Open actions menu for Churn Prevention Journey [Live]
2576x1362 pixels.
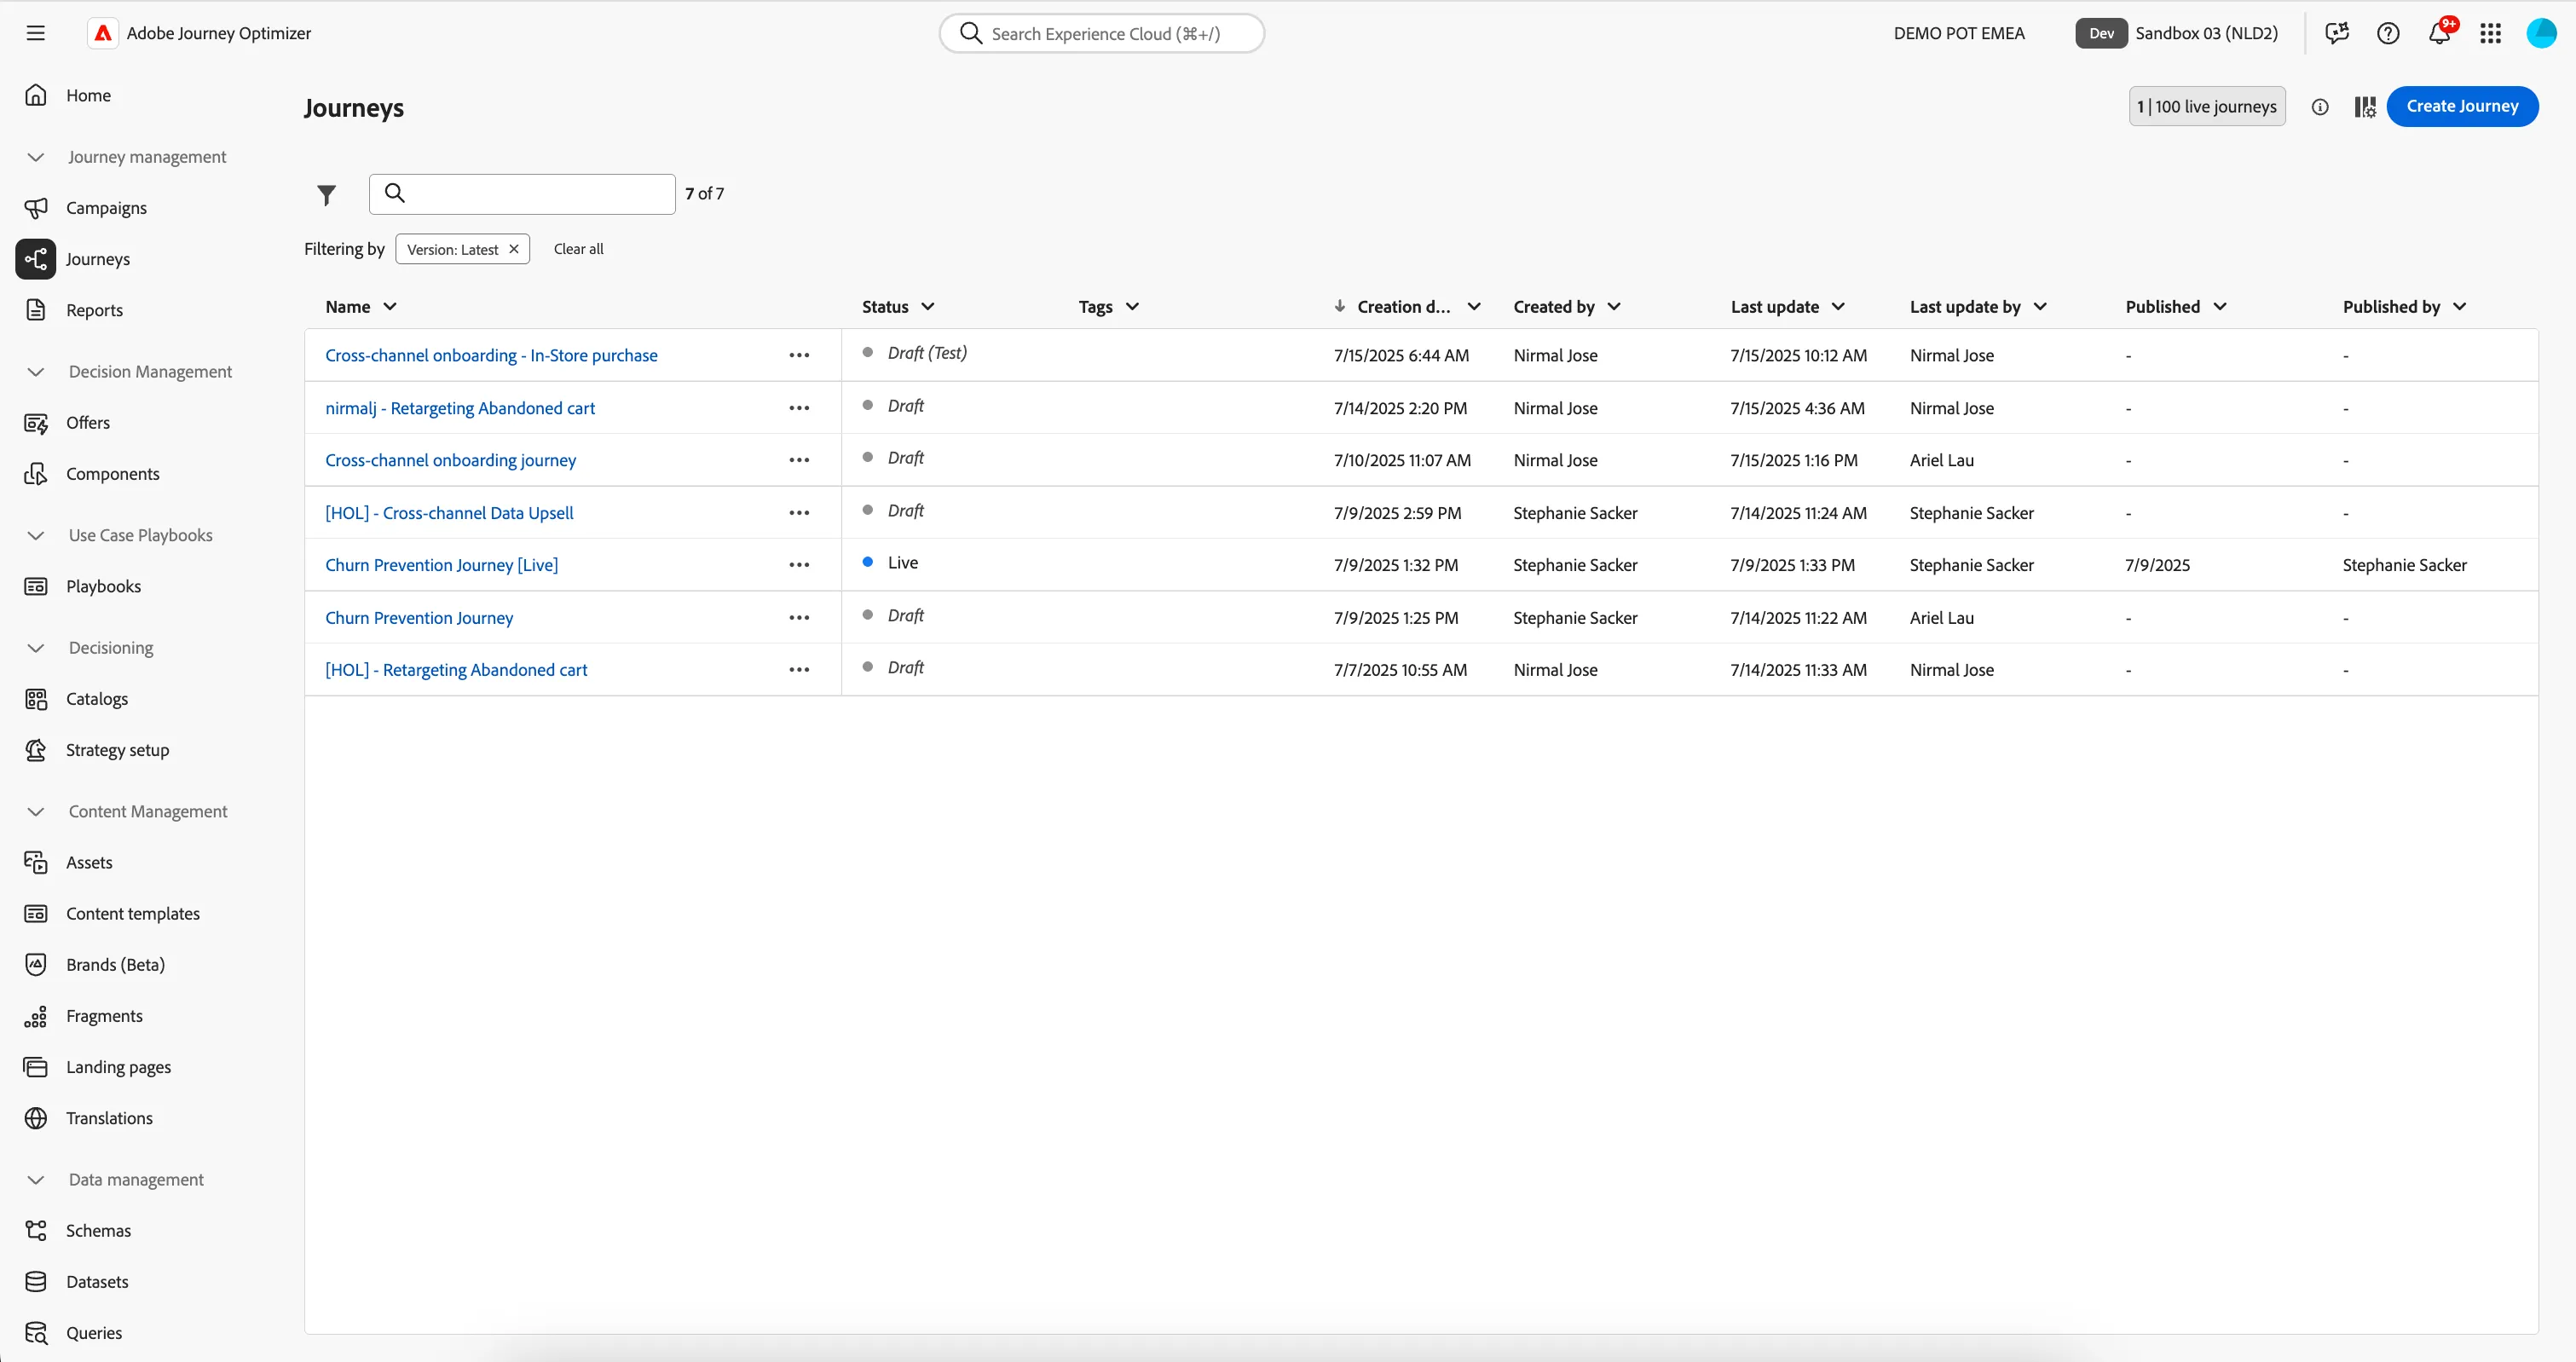tap(799, 565)
